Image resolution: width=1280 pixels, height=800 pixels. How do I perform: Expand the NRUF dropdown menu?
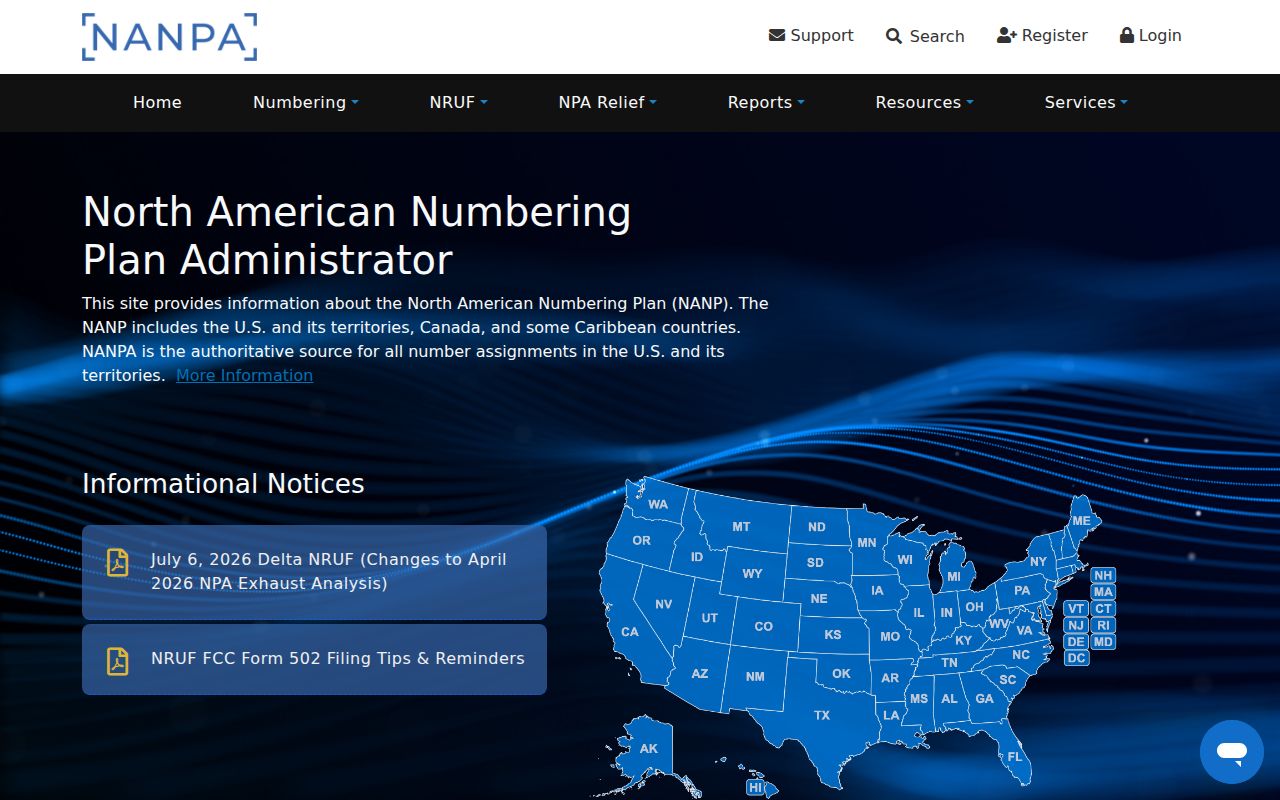[458, 102]
